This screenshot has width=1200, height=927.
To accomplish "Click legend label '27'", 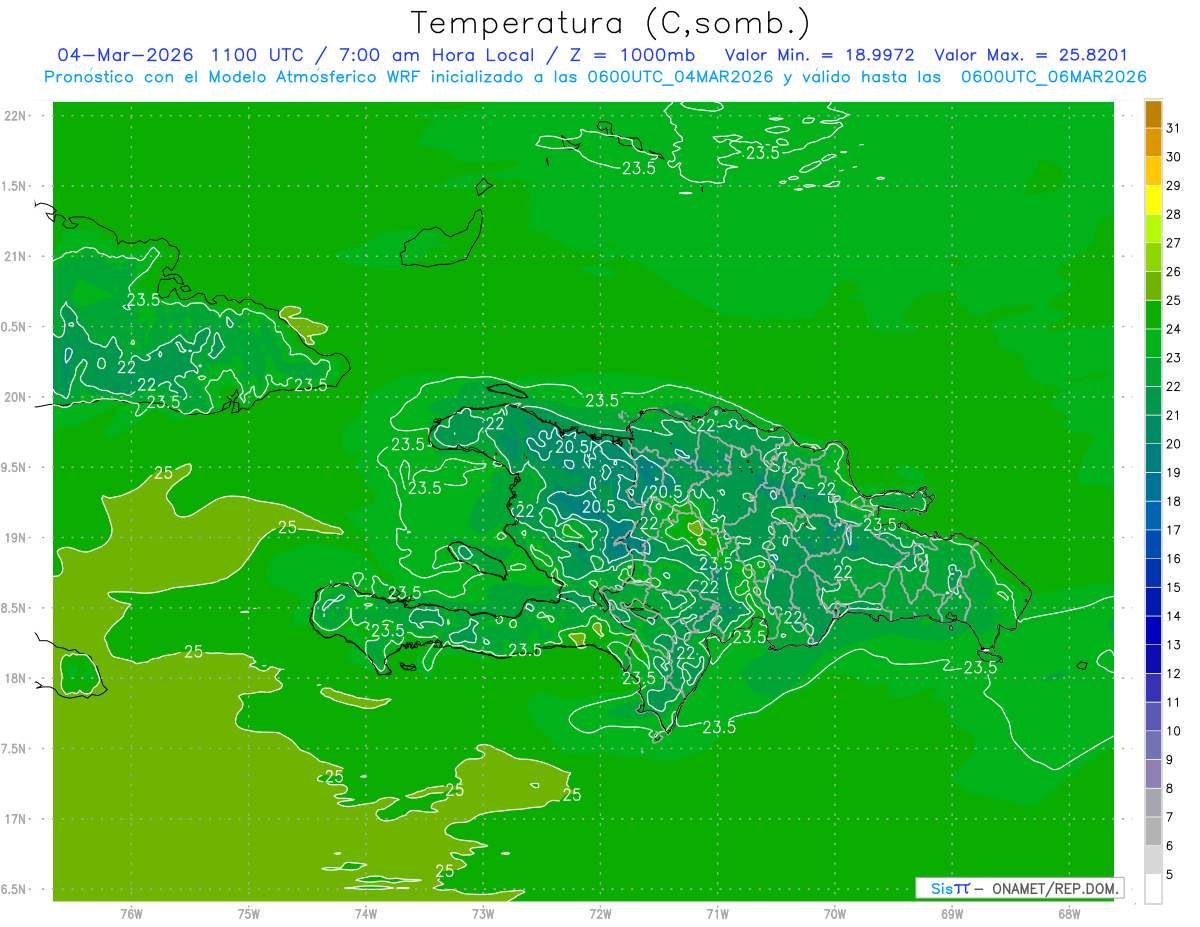I will point(1173,243).
